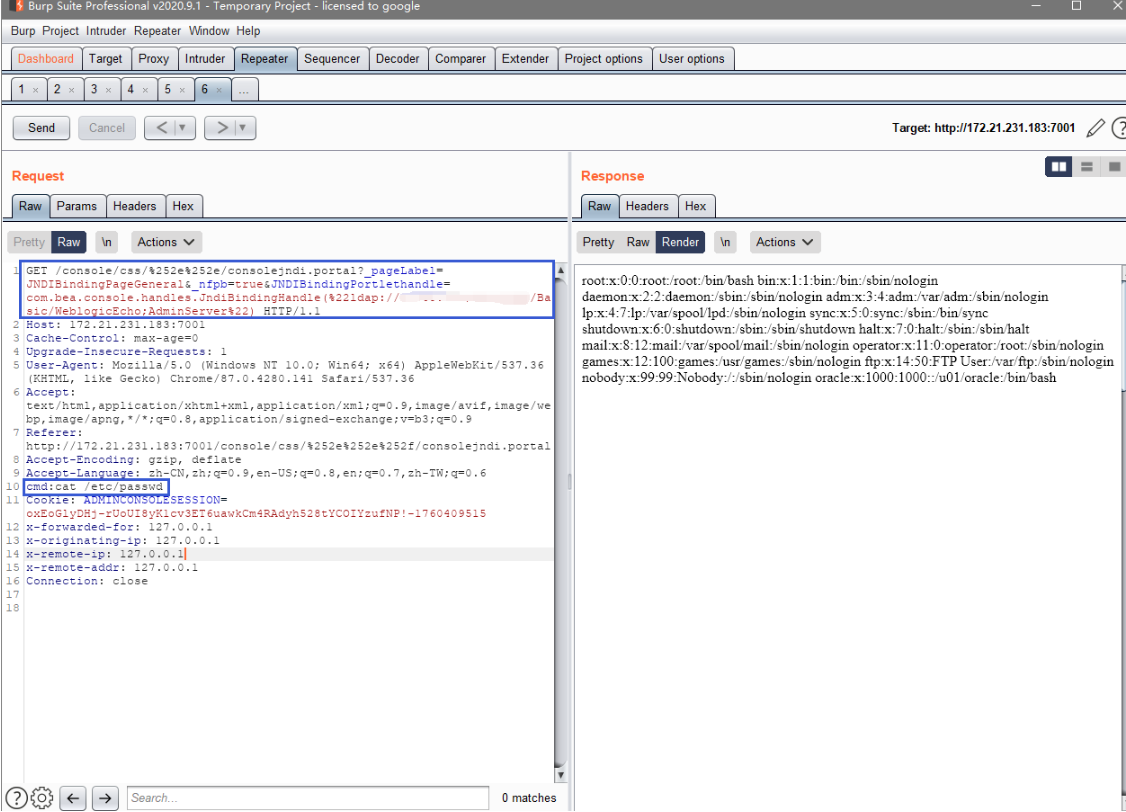Switch to the Extender tab
The width and height of the screenshot is (1126, 812).
(x=525, y=59)
